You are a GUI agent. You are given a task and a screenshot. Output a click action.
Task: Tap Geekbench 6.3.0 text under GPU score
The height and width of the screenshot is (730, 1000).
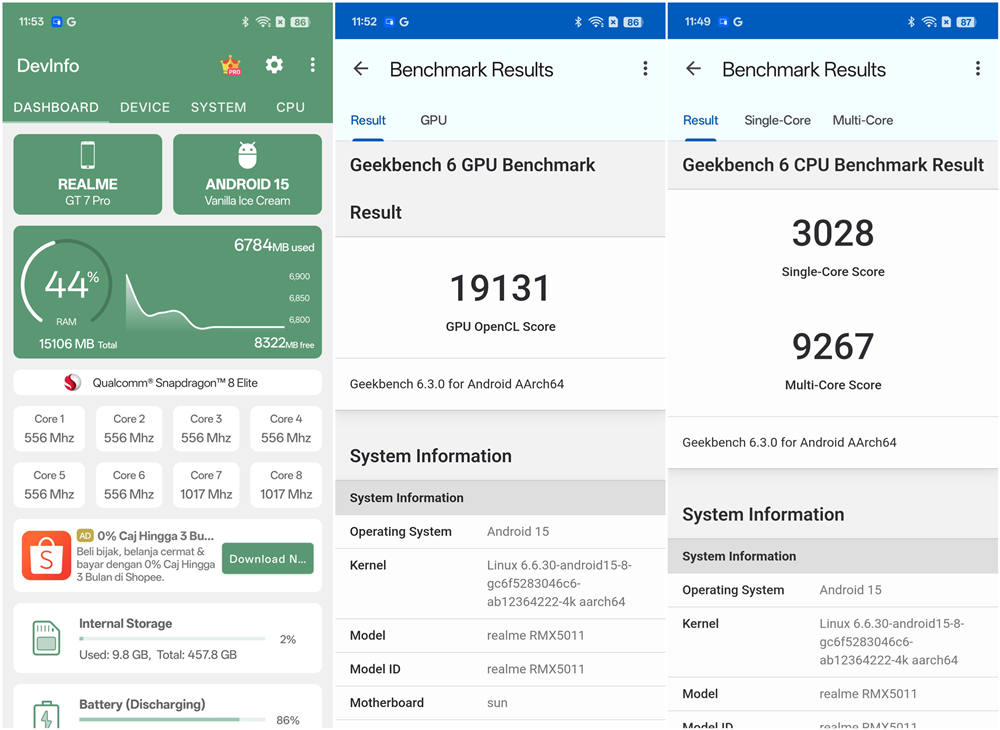coord(457,384)
